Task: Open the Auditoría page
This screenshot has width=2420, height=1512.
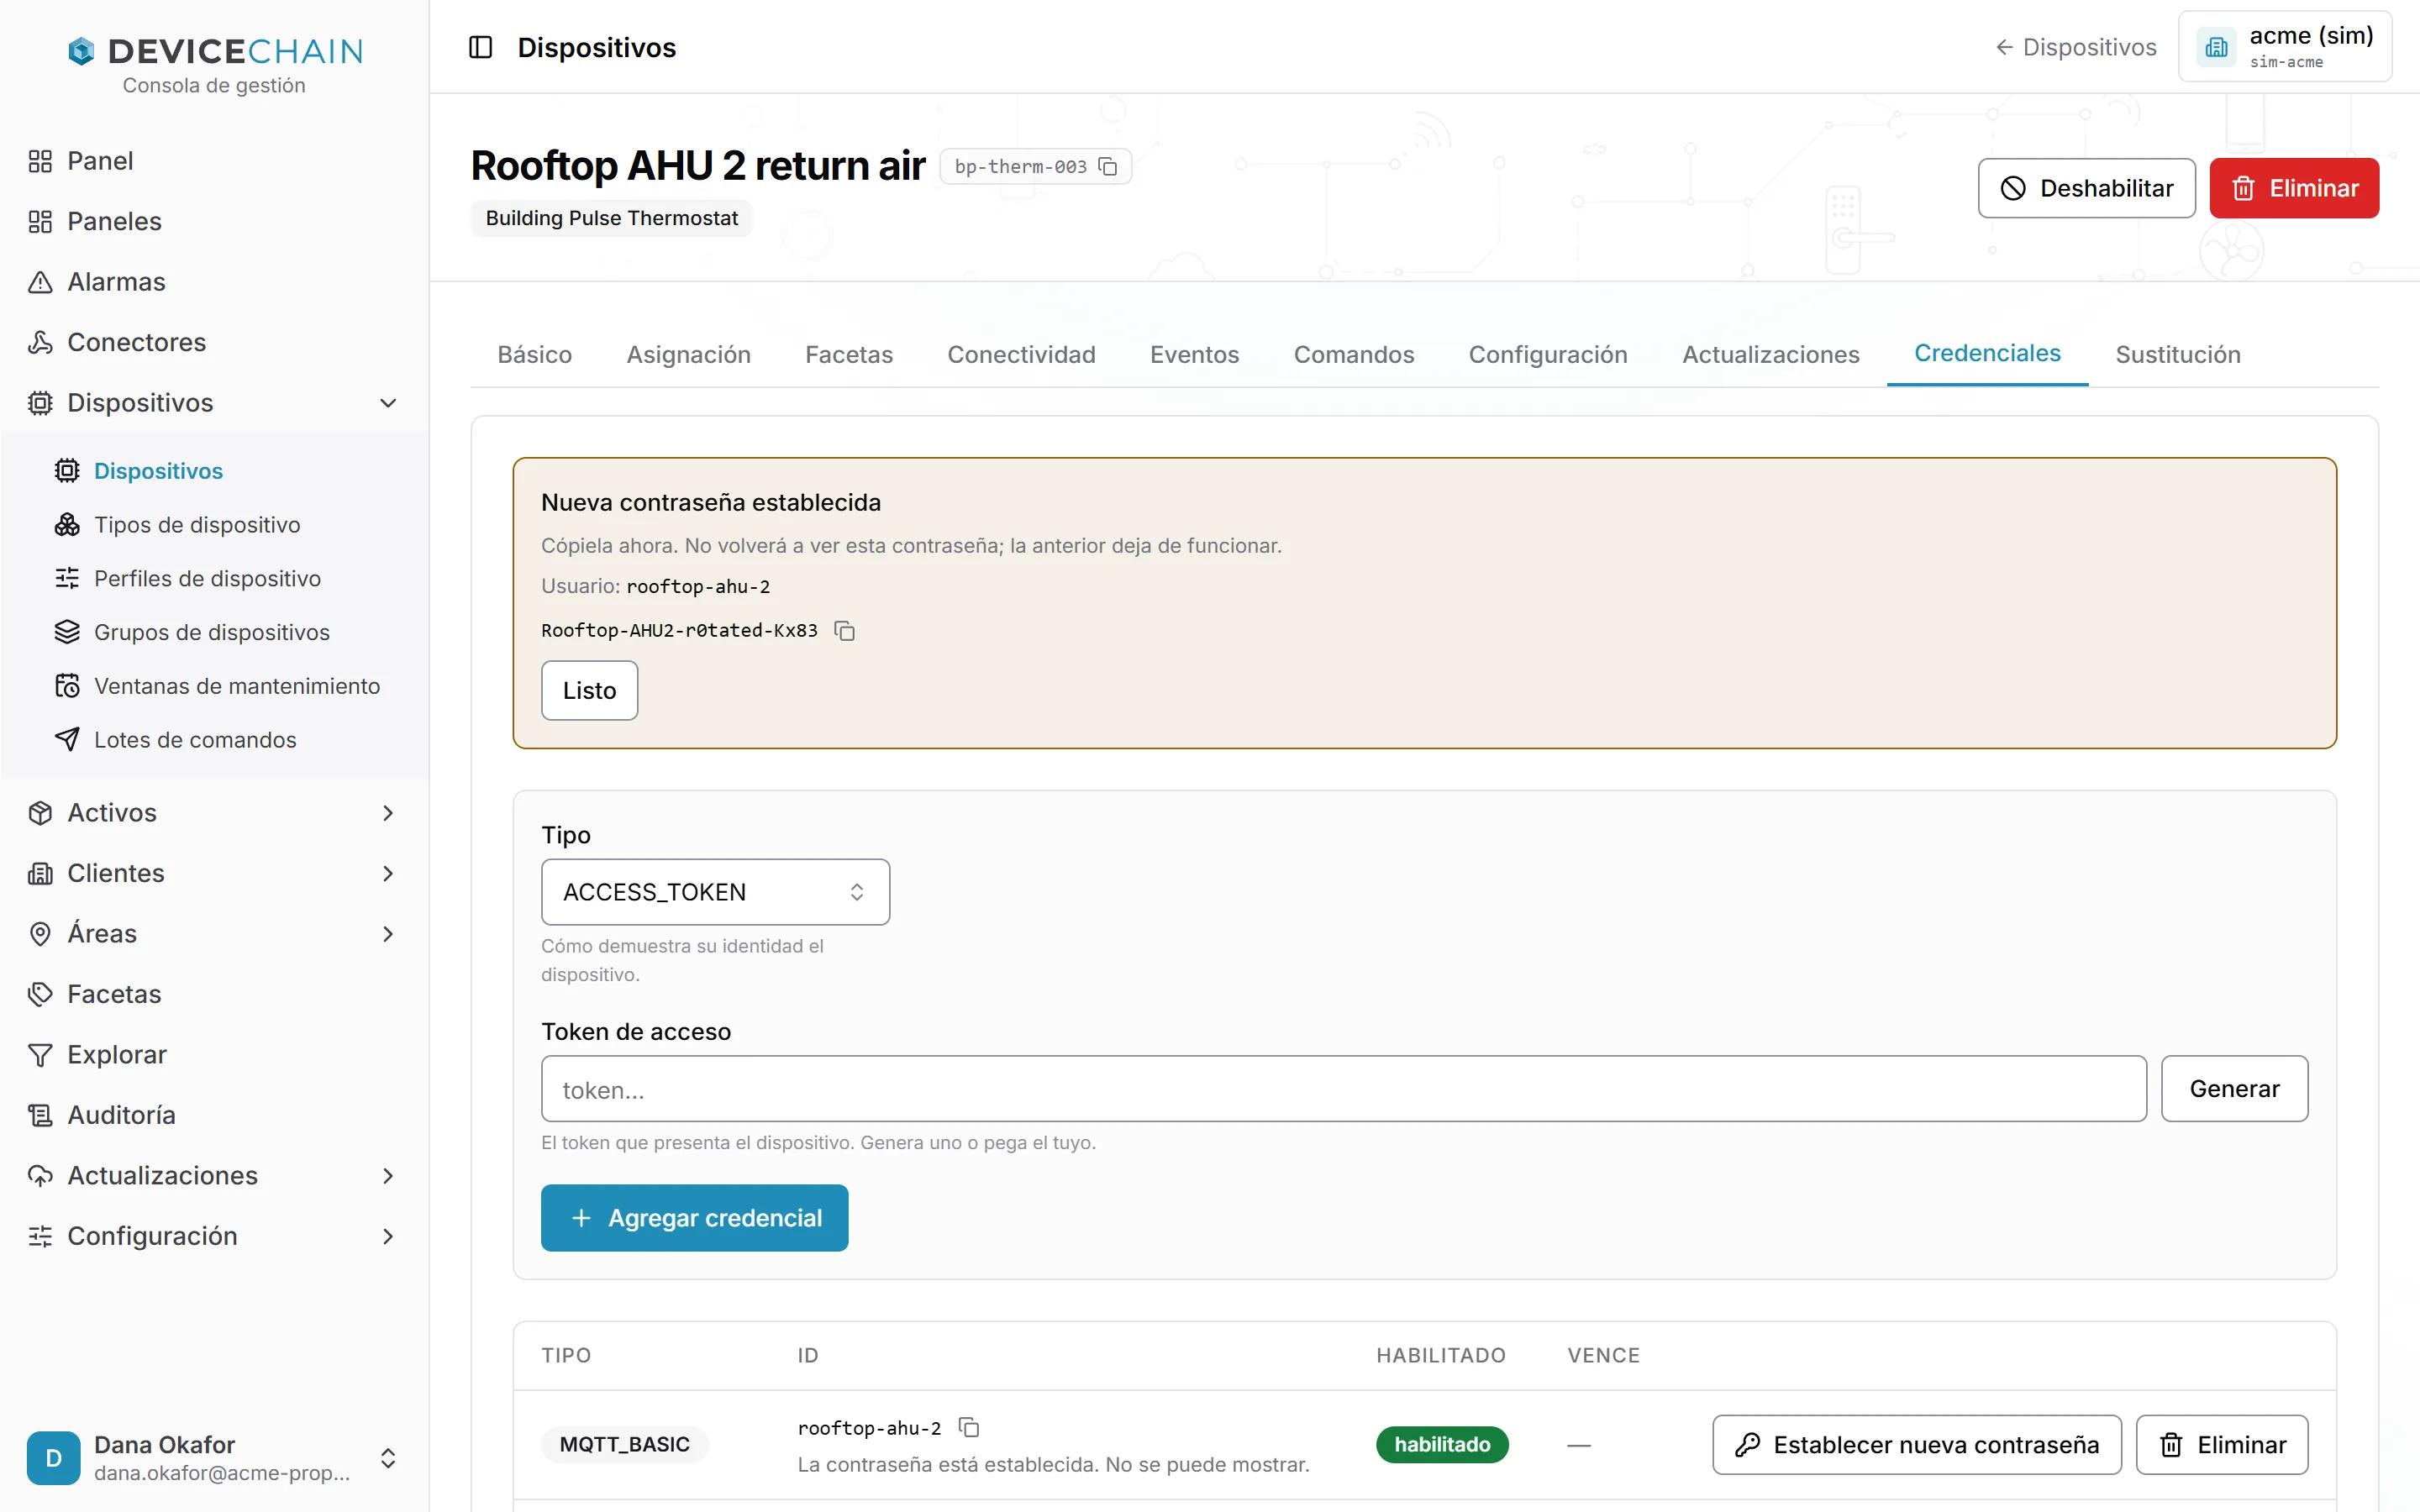Action: (214, 1115)
